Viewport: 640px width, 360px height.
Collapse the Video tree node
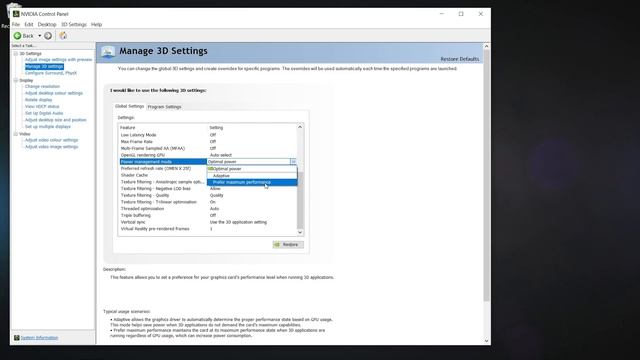(x=16, y=134)
